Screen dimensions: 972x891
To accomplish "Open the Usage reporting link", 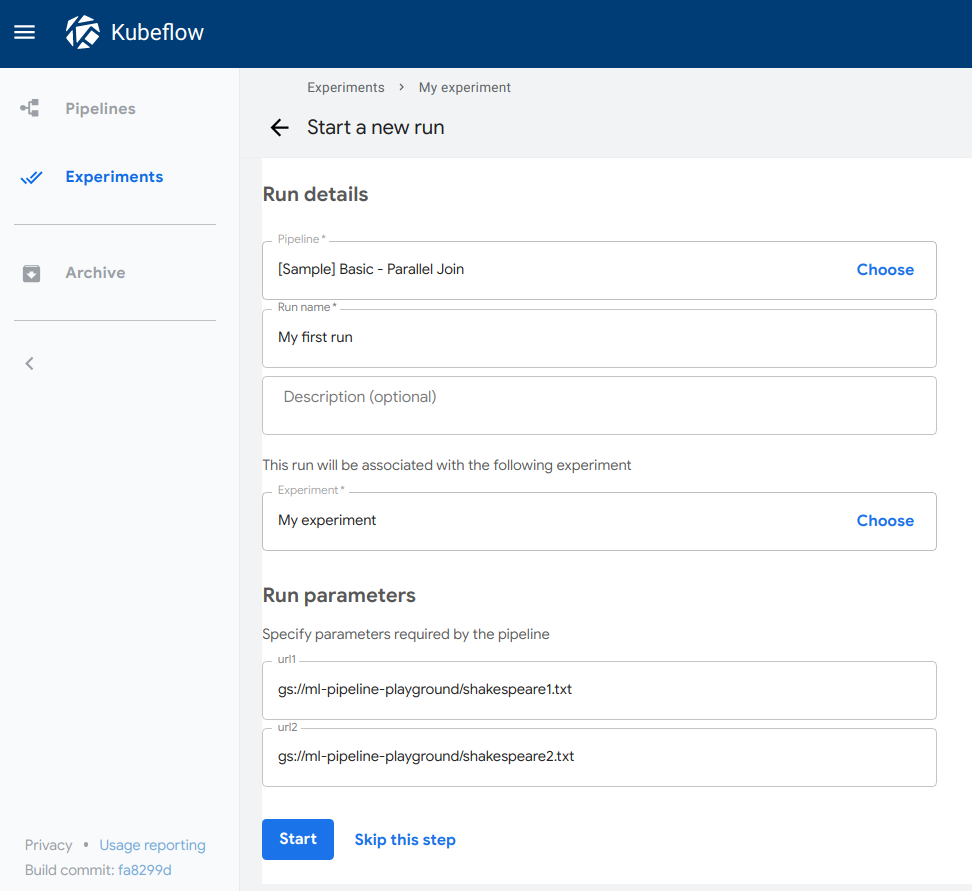I will point(153,845).
